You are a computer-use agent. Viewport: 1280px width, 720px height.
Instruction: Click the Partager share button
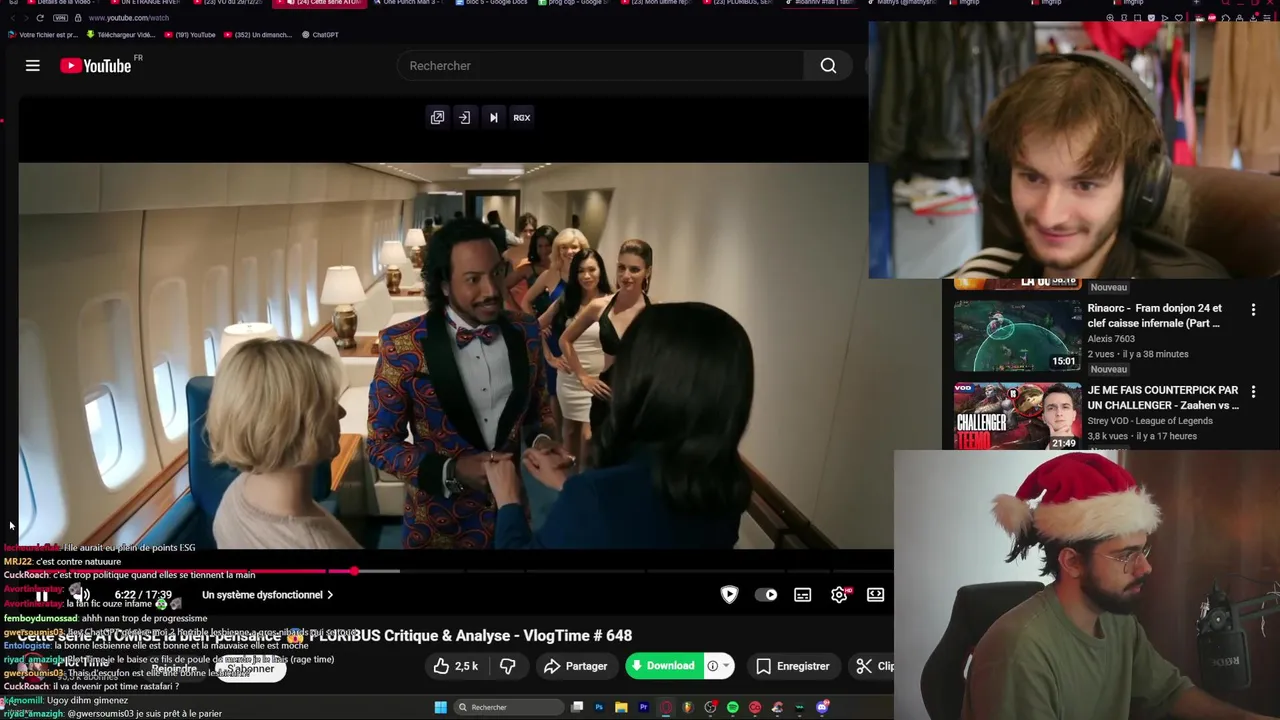click(x=575, y=666)
